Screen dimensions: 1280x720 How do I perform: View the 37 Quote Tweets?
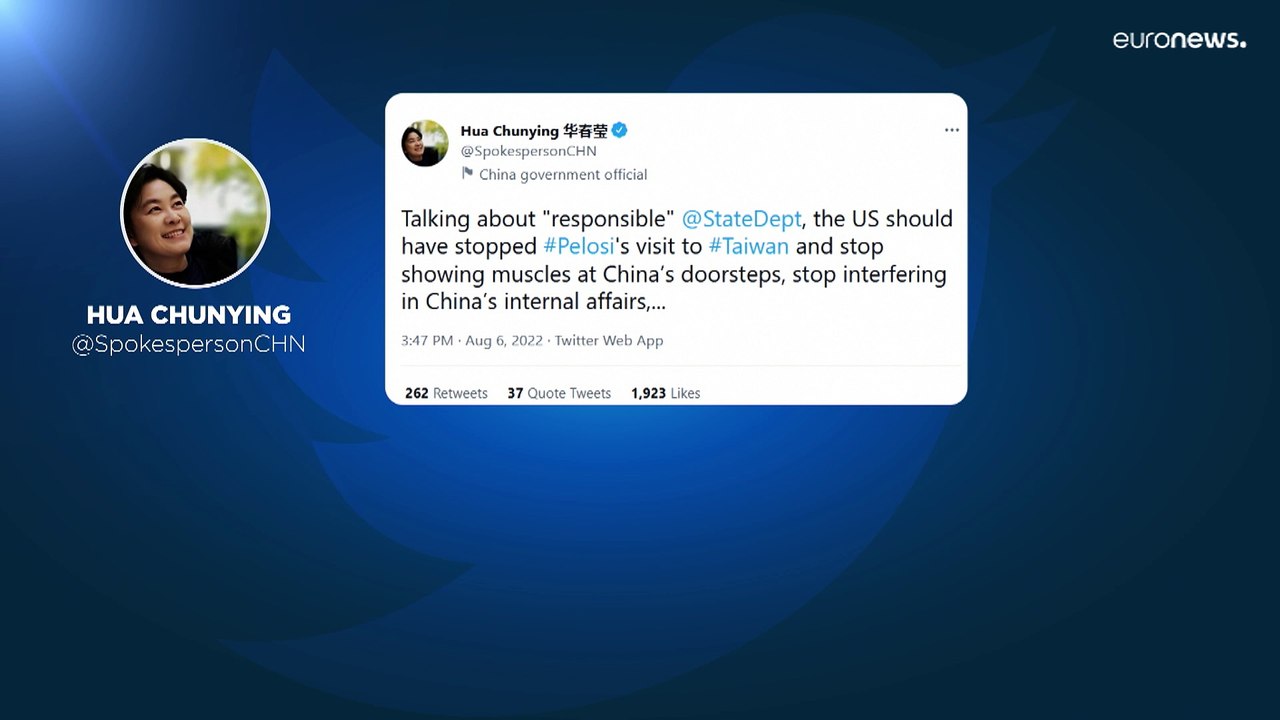559,393
